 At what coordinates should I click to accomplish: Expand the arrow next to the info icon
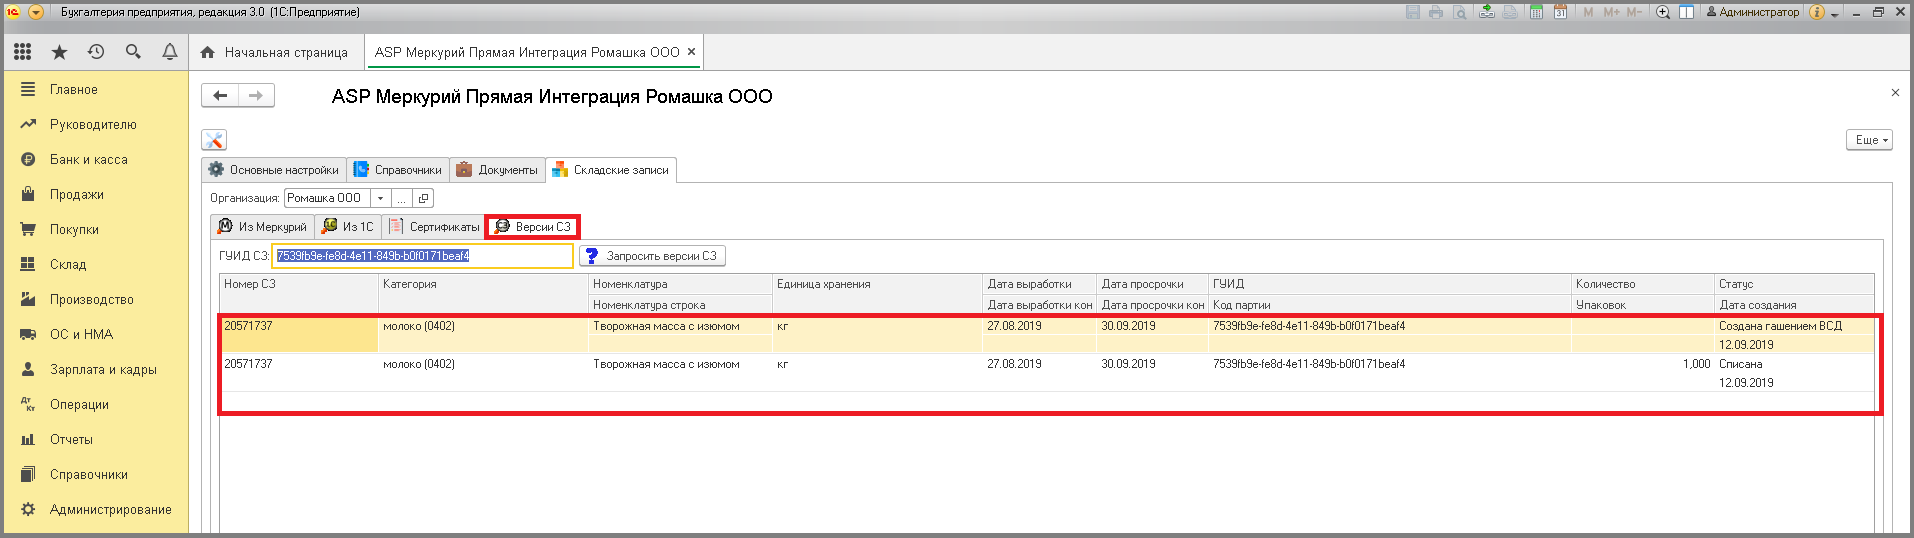[1834, 13]
